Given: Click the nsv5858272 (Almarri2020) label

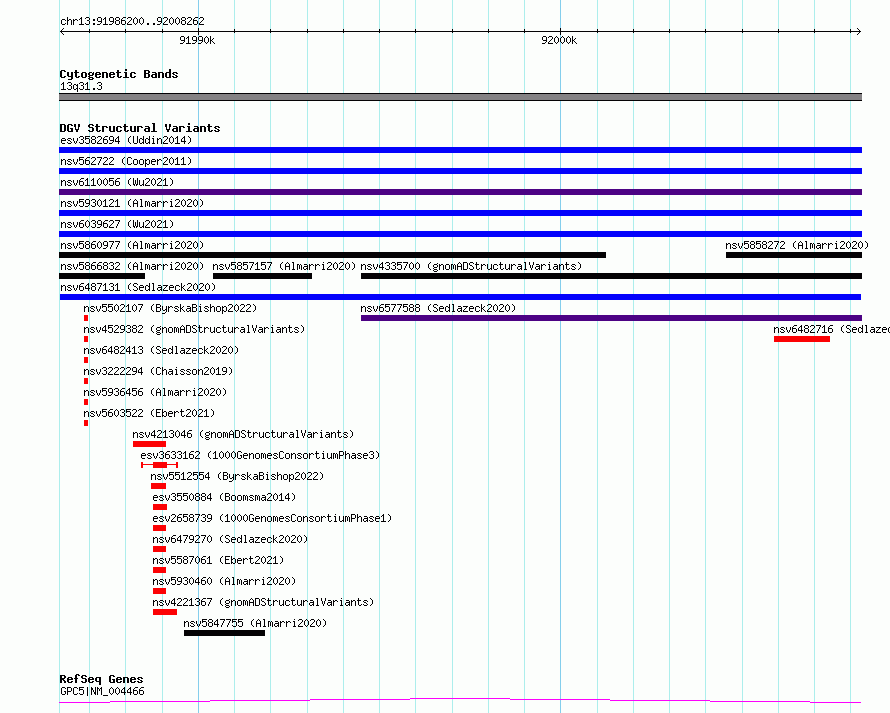Looking at the screenshot, I should pyautogui.click(x=797, y=245).
